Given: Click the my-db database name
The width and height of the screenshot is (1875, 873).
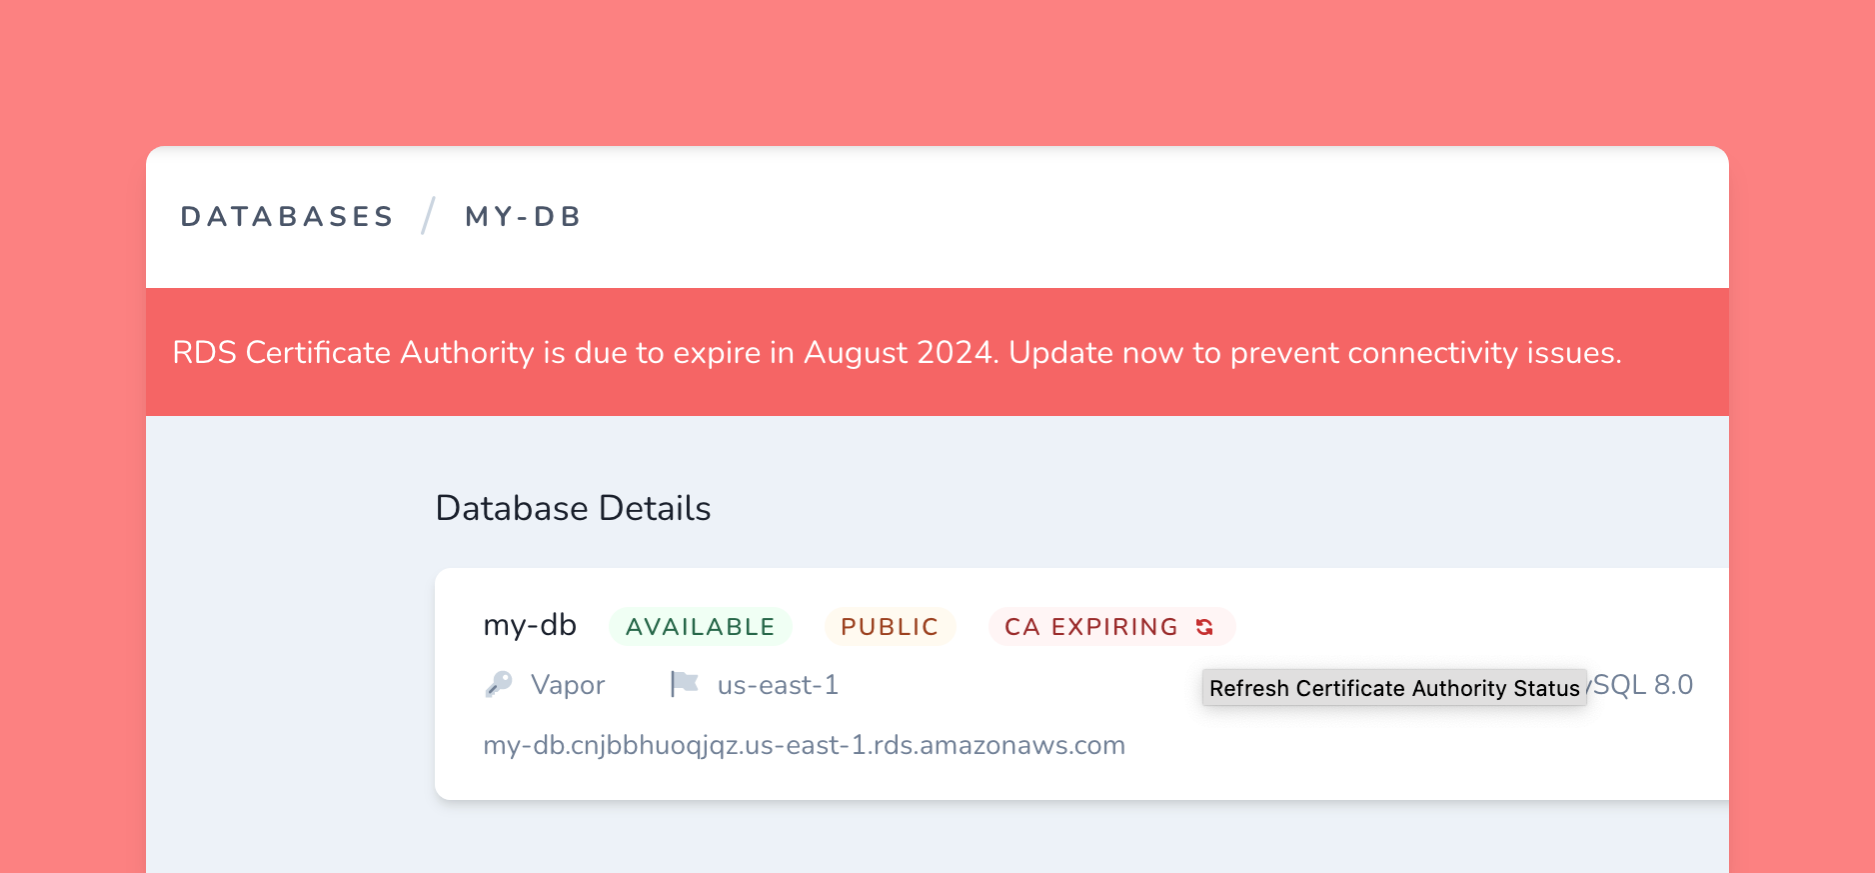Looking at the screenshot, I should [529, 624].
